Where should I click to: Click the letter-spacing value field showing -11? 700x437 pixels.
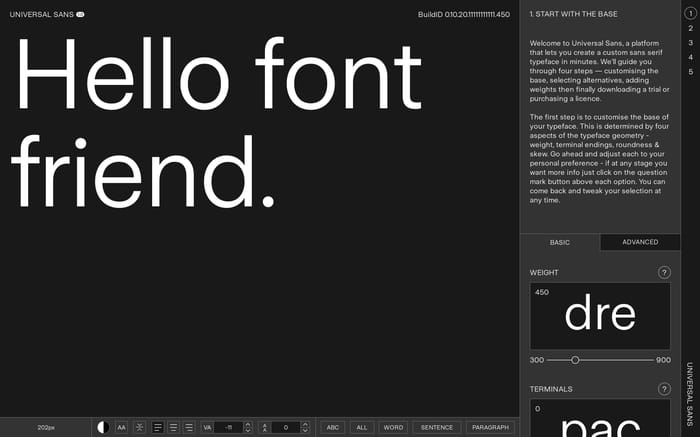(229, 427)
